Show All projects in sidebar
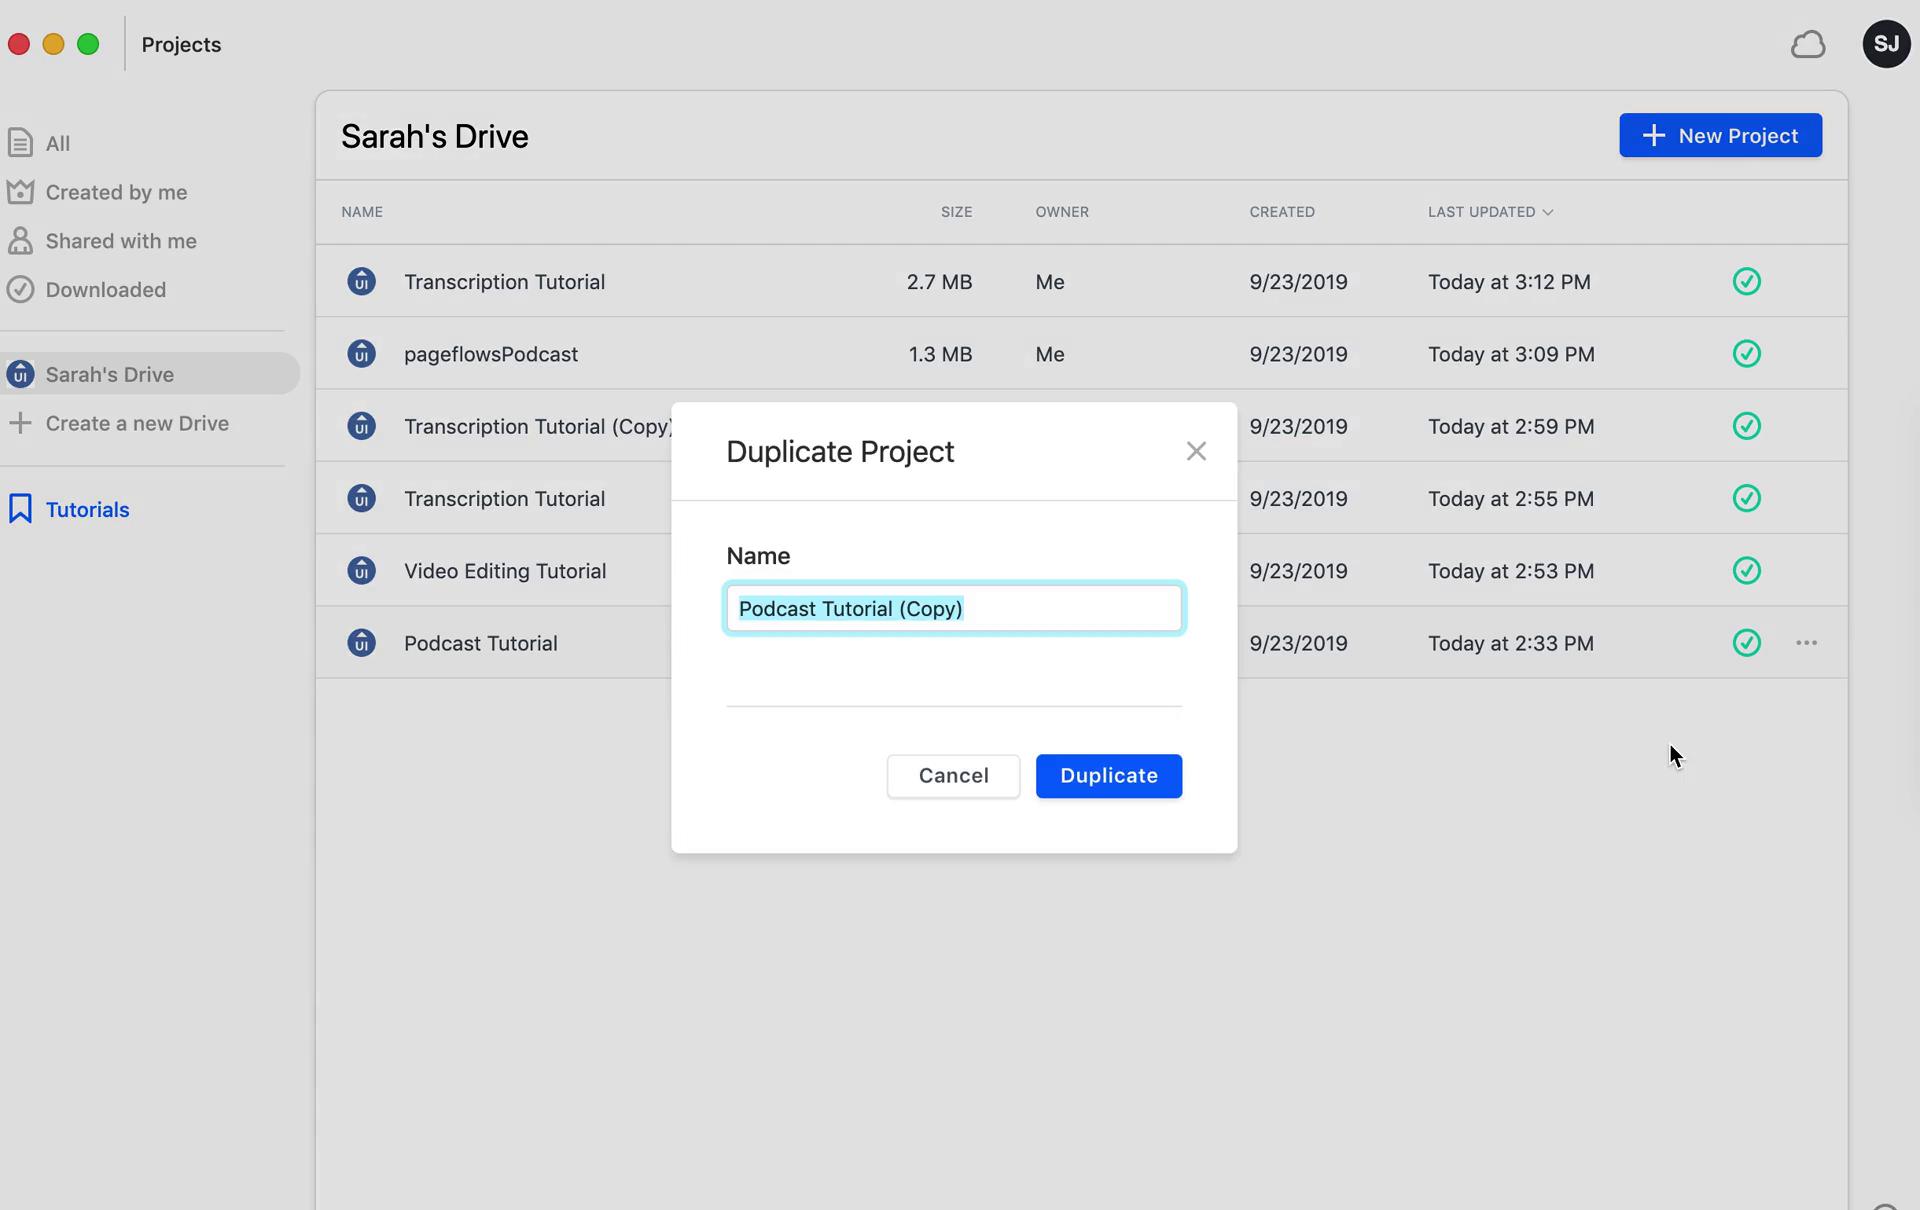The height and width of the screenshot is (1210, 1920). pyautogui.click(x=58, y=144)
